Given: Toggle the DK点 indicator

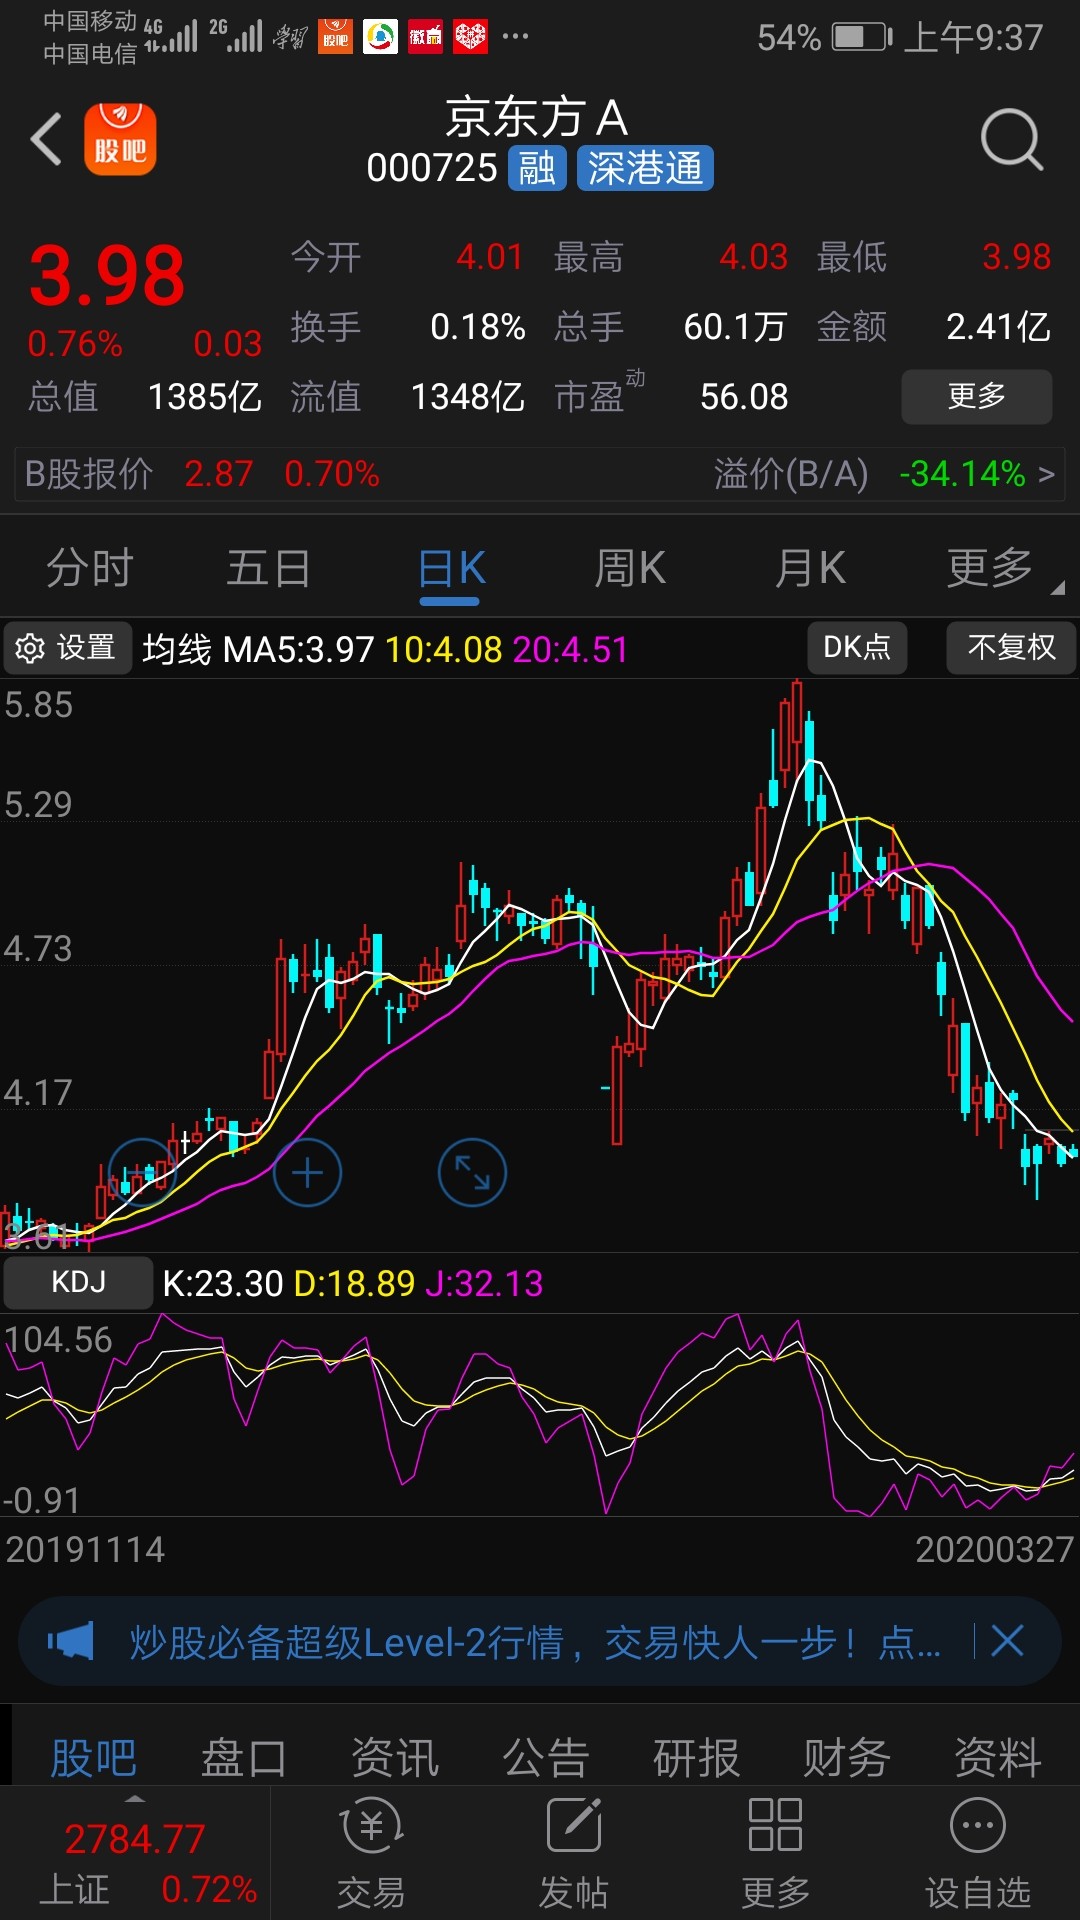Looking at the screenshot, I should point(857,648).
